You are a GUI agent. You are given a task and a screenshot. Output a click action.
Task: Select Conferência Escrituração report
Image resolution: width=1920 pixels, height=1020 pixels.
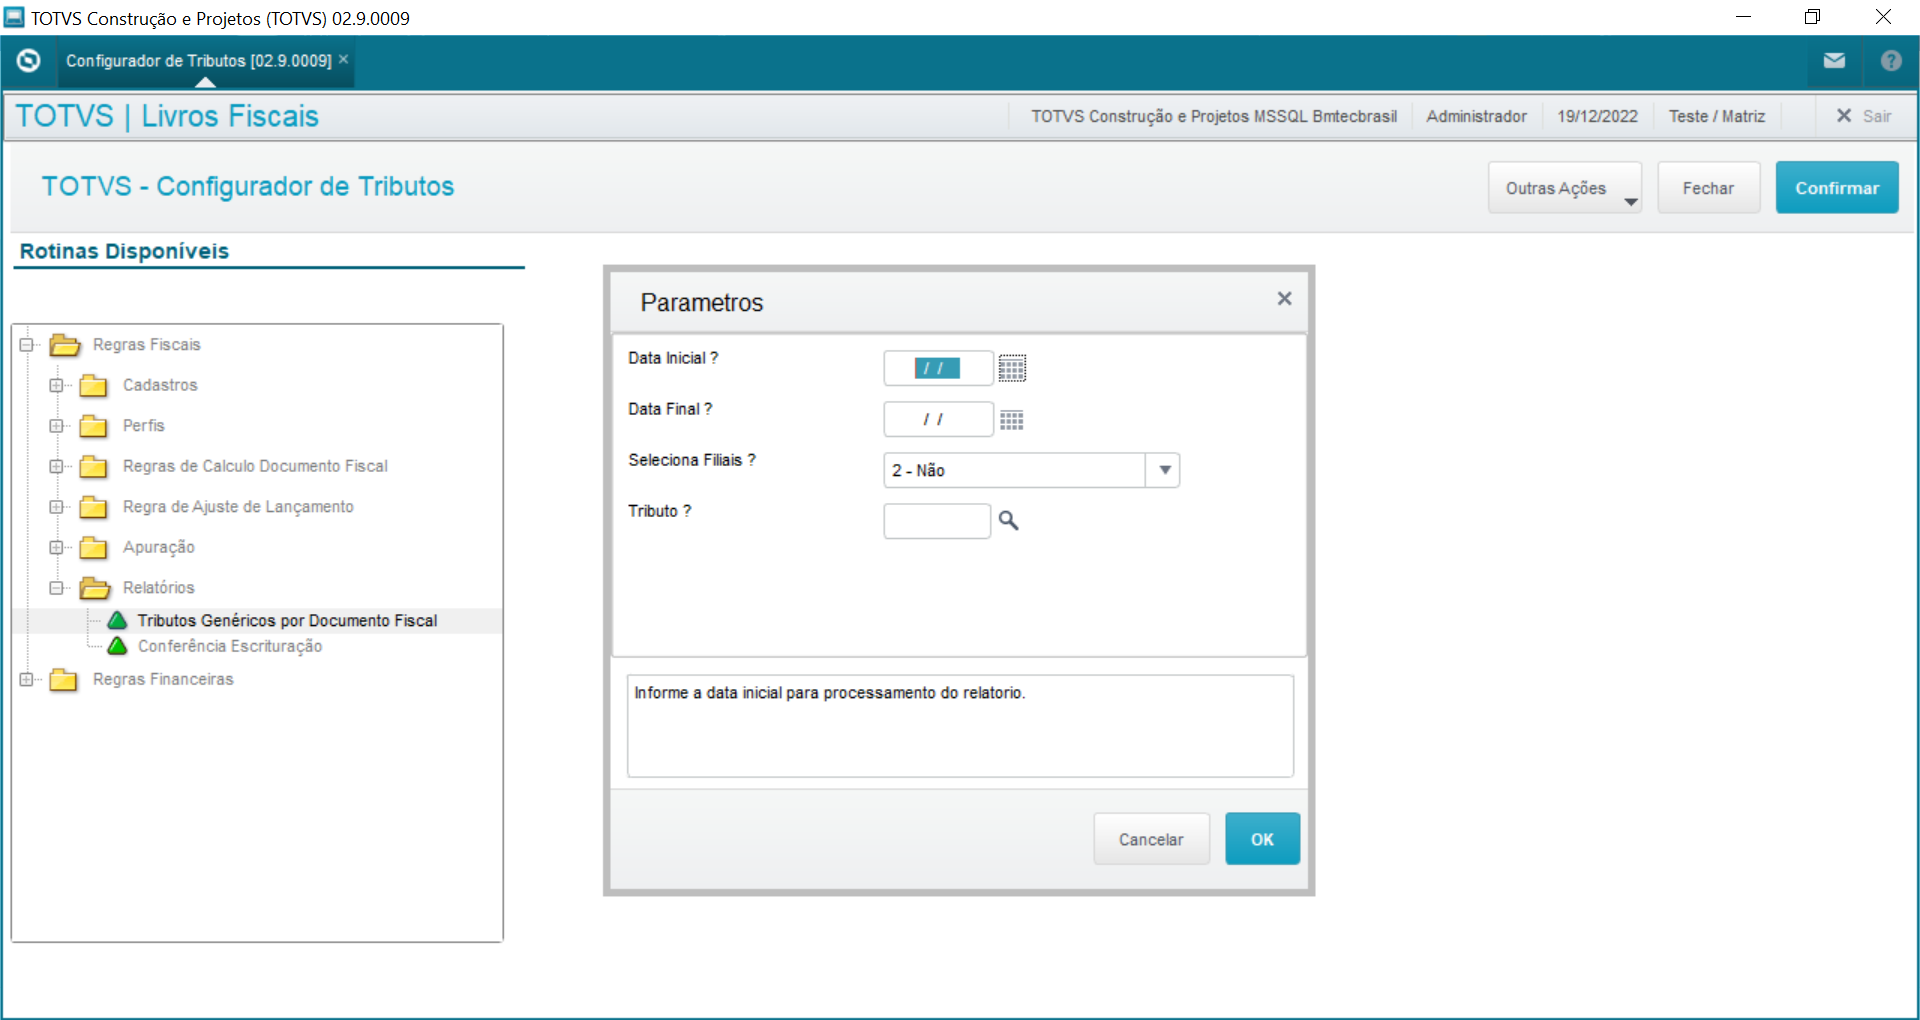pos(230,647)
